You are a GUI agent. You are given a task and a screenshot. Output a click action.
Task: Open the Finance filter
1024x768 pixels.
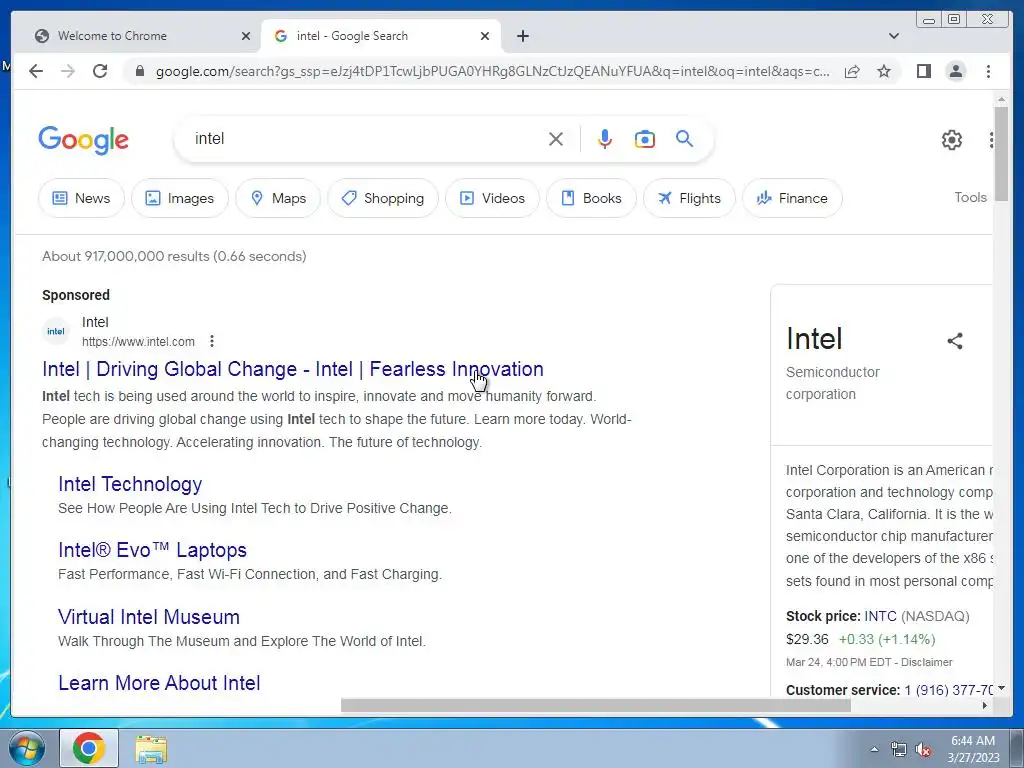[x=792, y=198]
